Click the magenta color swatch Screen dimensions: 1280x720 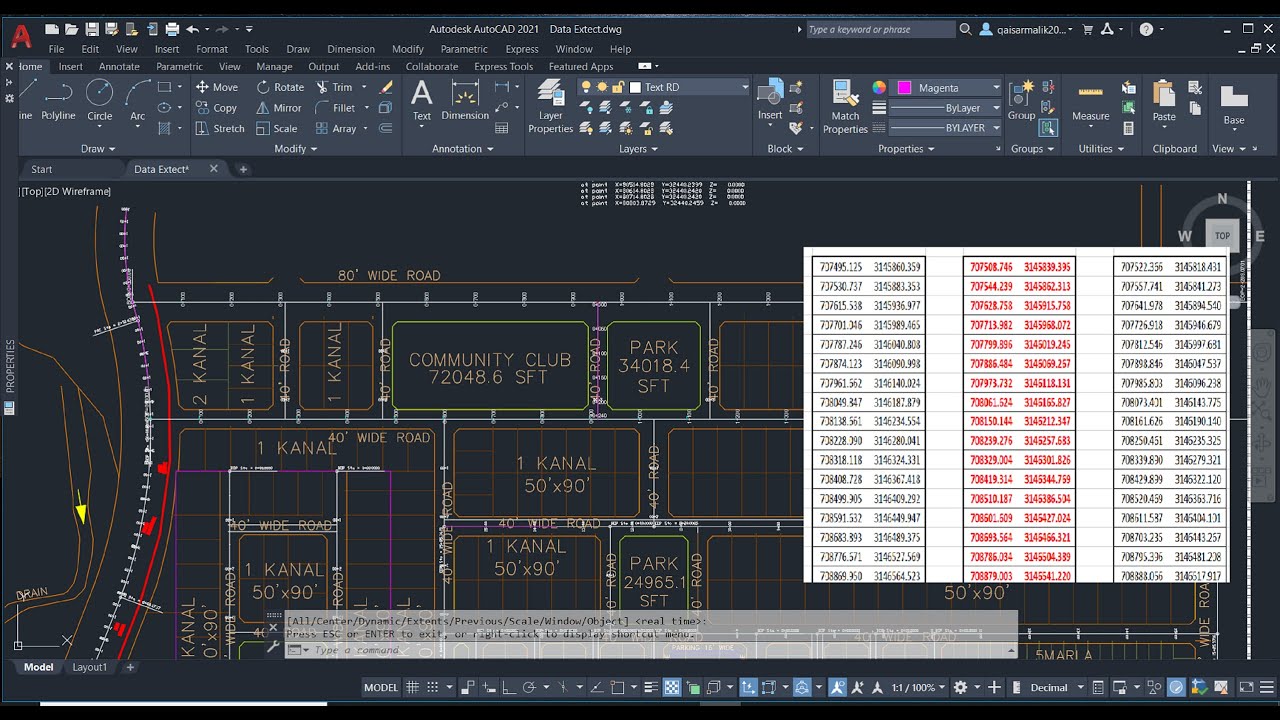coord(904,88)
